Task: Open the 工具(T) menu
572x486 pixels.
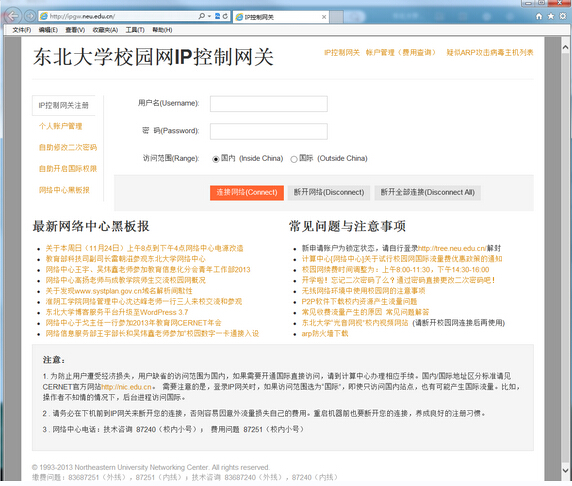Action: [135, 30]
